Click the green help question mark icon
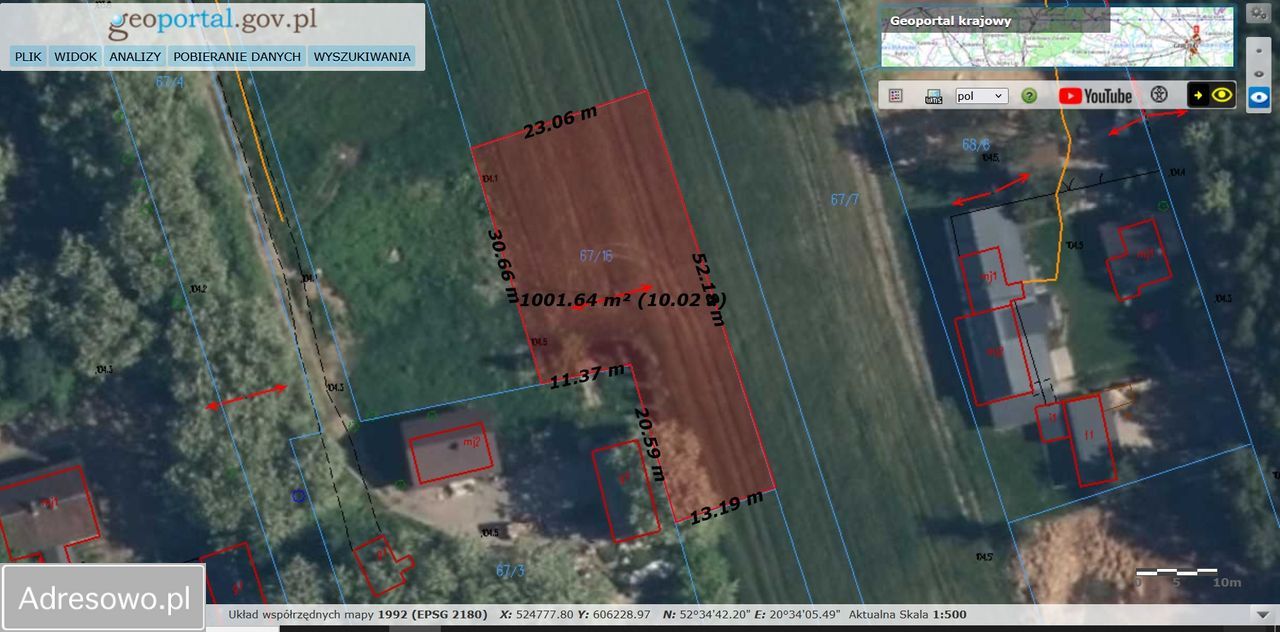The height and width of the screenshot is (632, 1280). pos(1029,96)
